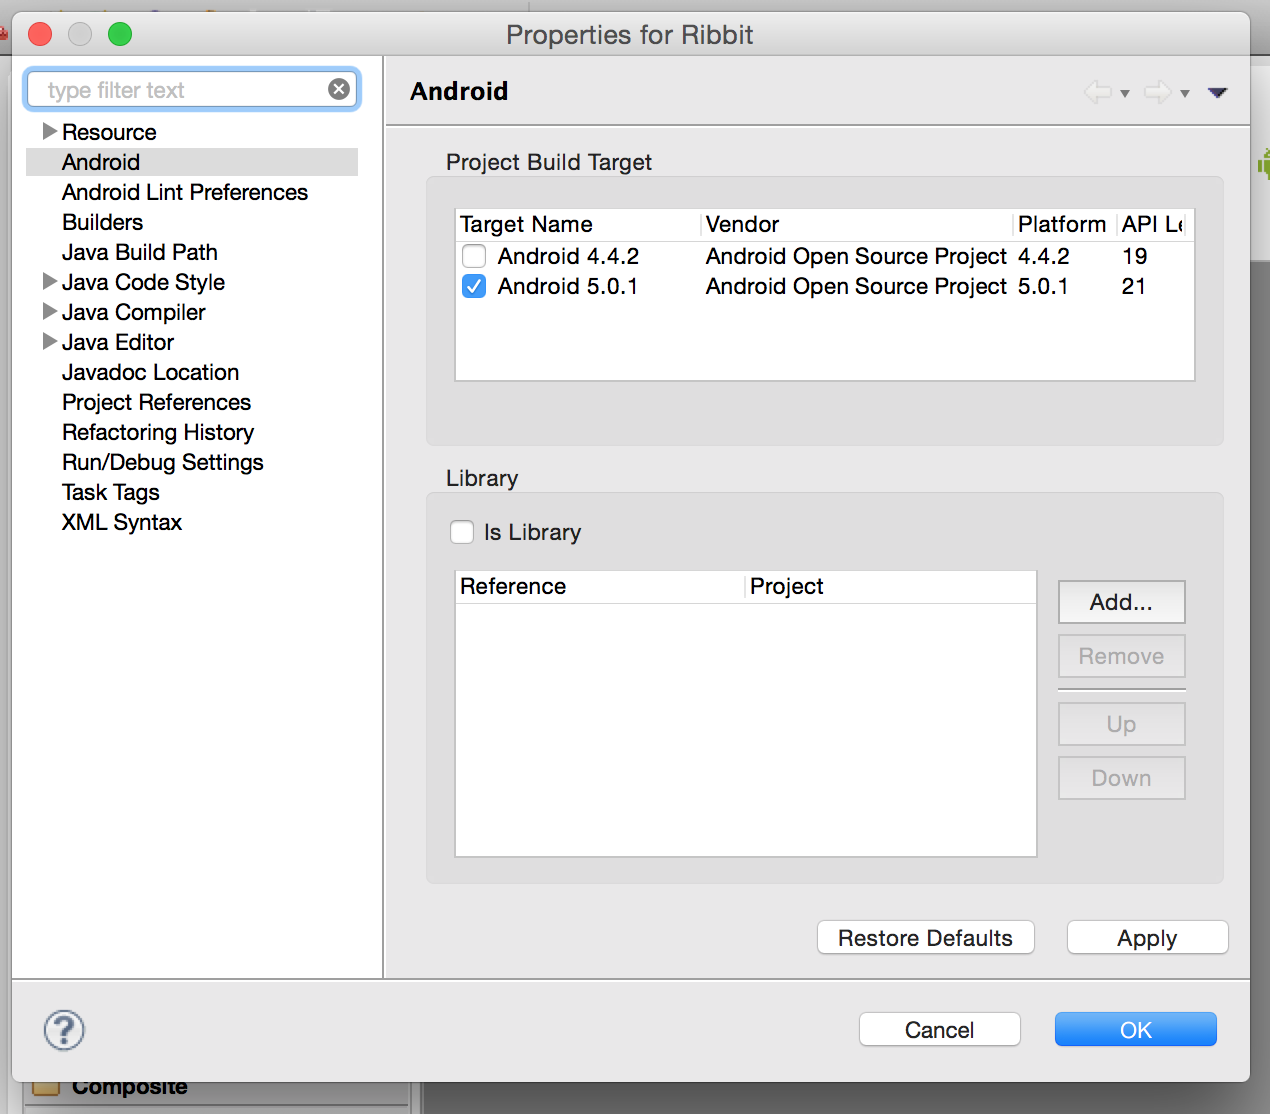Image resolution: width=1270 pixels, height=1114 pixels.
Task: Open the Java Build Path page
Action: 140,252
